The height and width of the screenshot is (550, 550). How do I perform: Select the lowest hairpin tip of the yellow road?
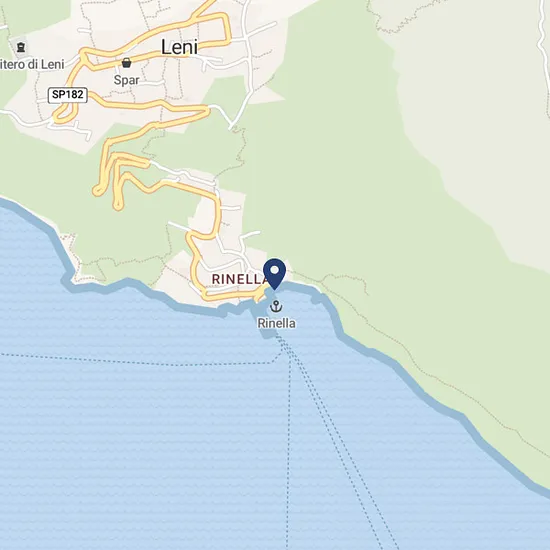118,205
